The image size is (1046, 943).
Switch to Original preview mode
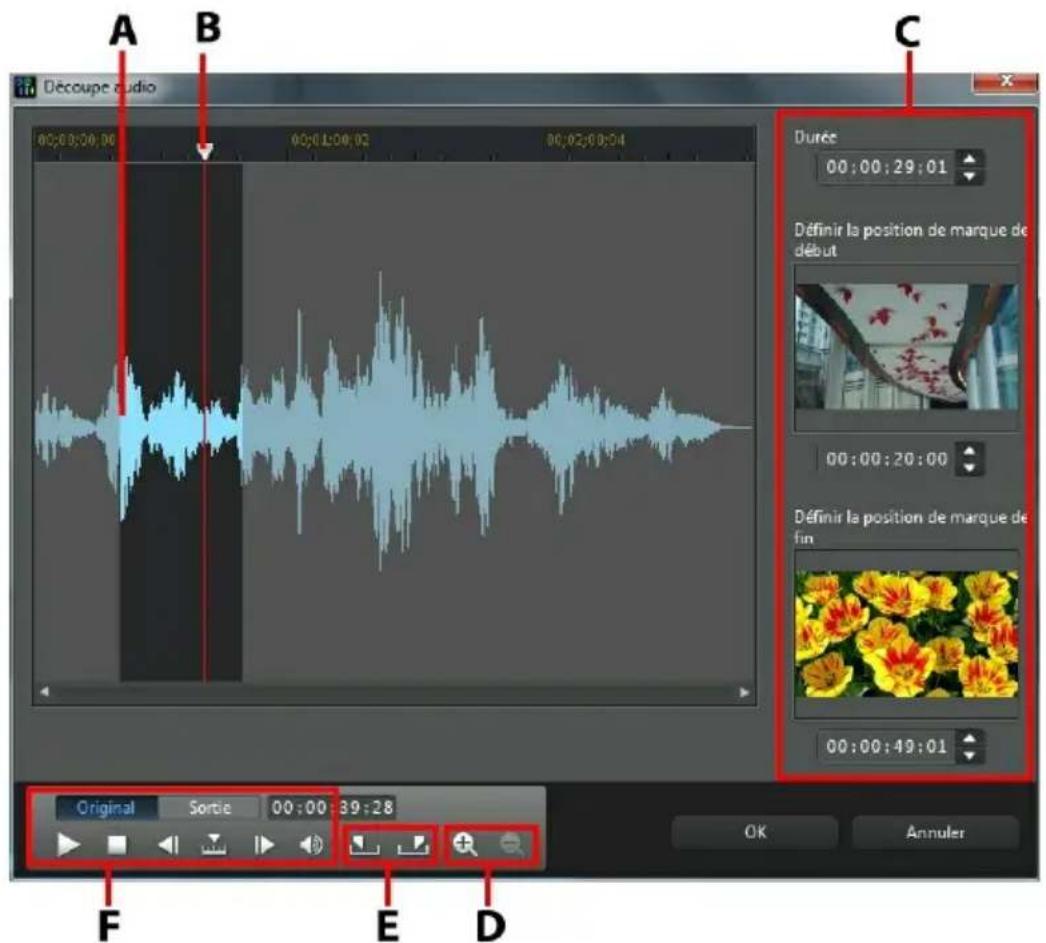(106, 808)
